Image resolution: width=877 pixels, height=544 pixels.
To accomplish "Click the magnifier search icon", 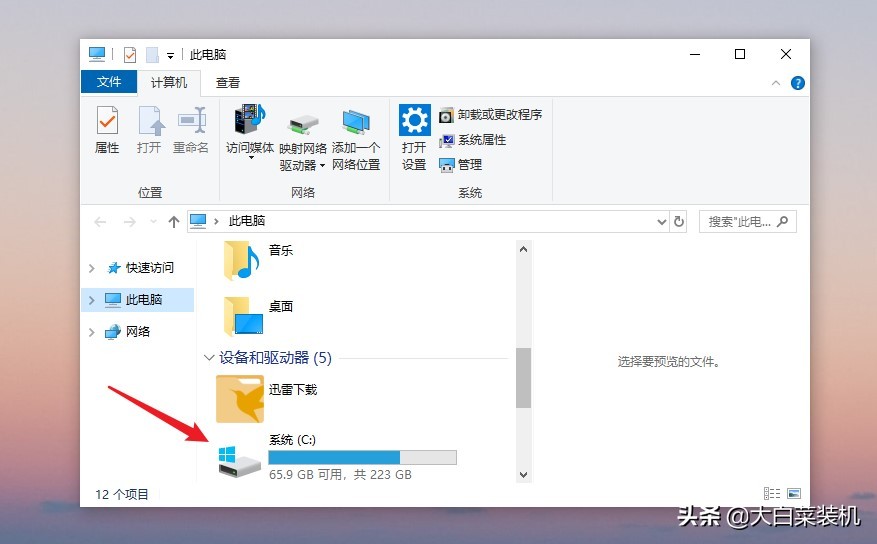I will (x=783, y=221).
